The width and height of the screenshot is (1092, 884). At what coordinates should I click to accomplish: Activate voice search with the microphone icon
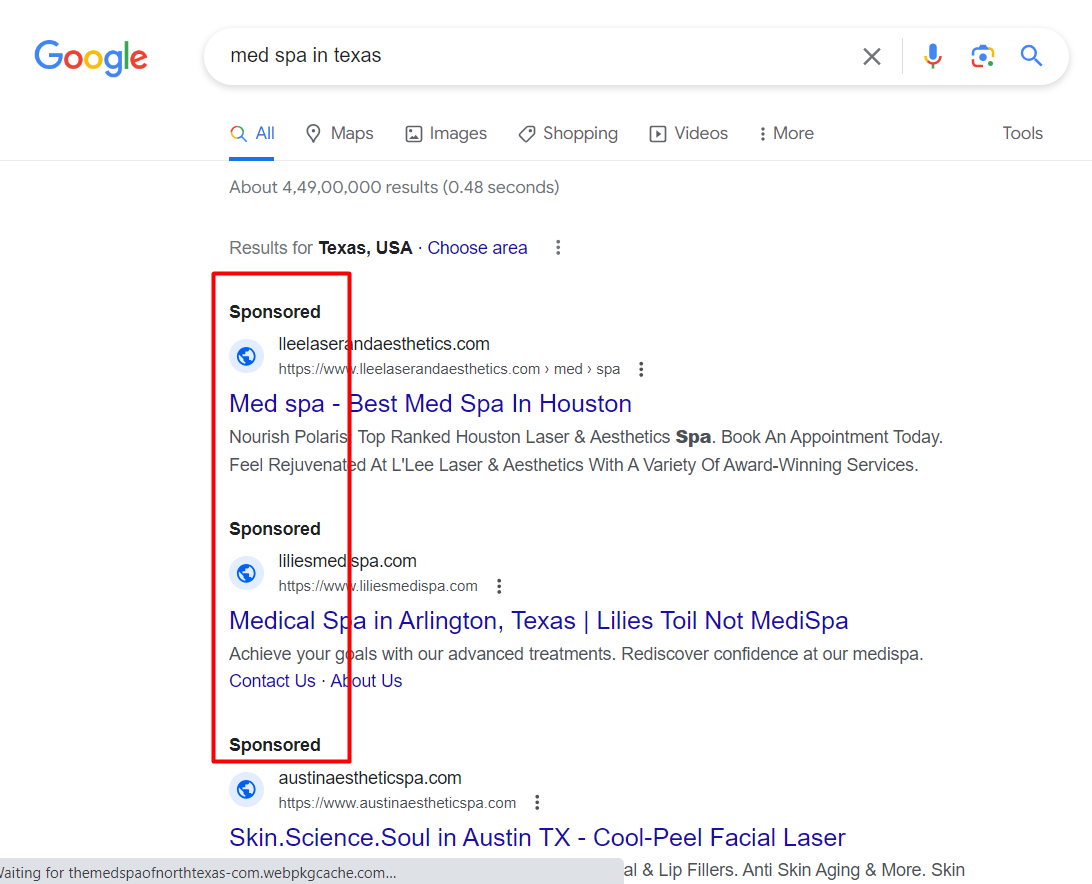click(x=932, y=56)
